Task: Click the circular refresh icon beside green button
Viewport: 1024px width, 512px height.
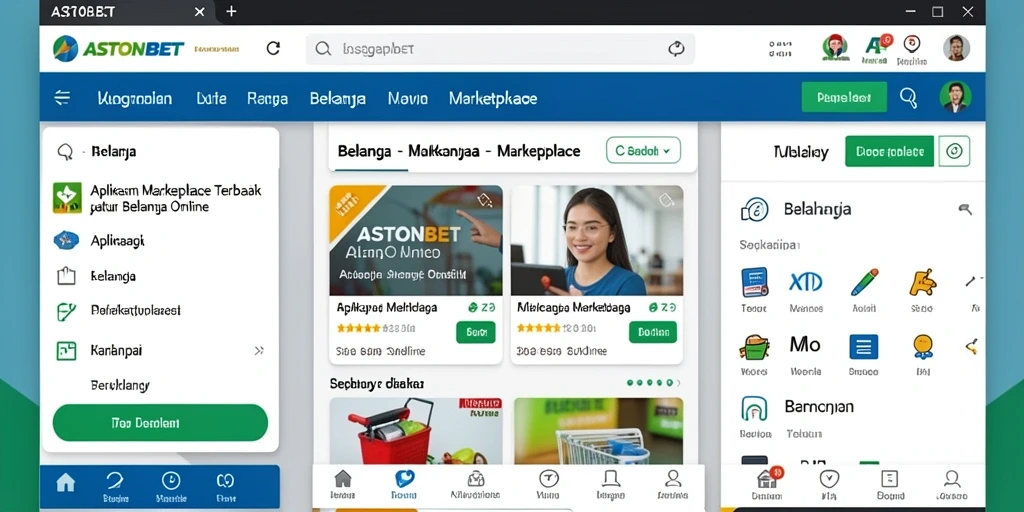Action: [x=954, y=152]
